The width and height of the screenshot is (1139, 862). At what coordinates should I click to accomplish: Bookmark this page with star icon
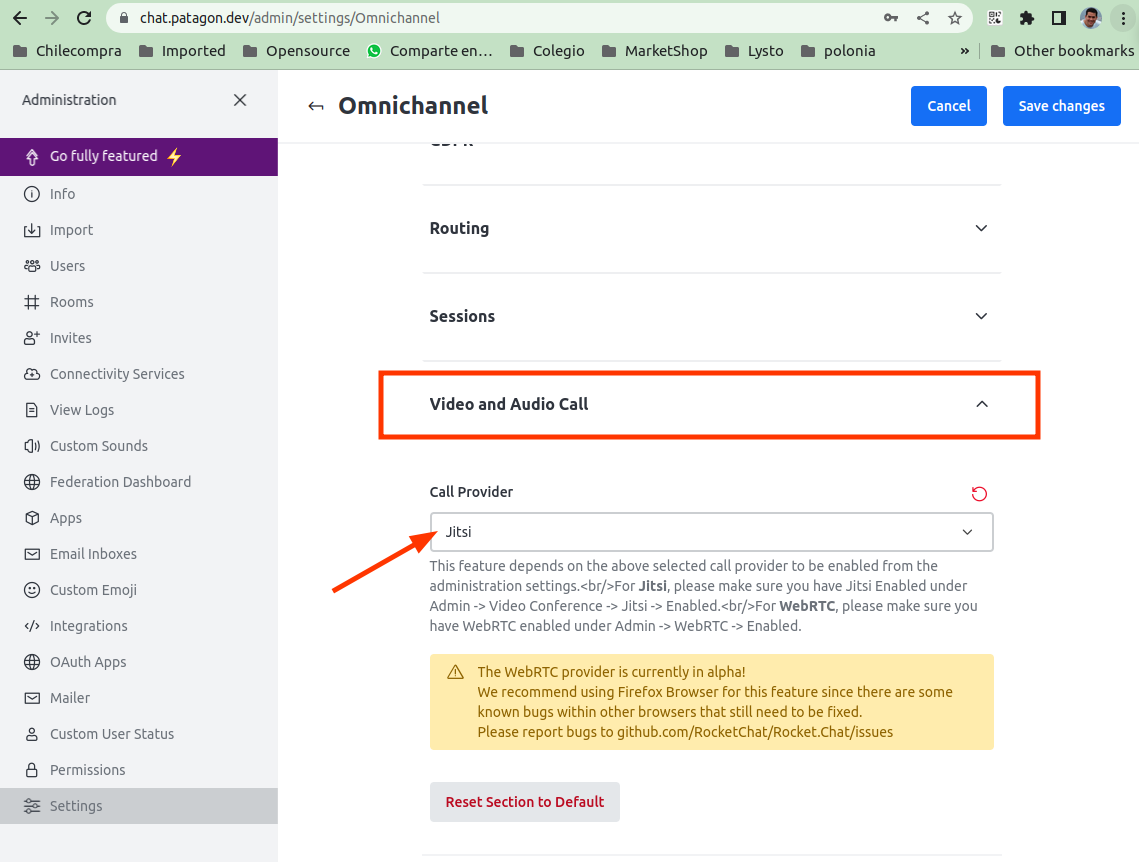pyautogui.click(x=955, y=18)
